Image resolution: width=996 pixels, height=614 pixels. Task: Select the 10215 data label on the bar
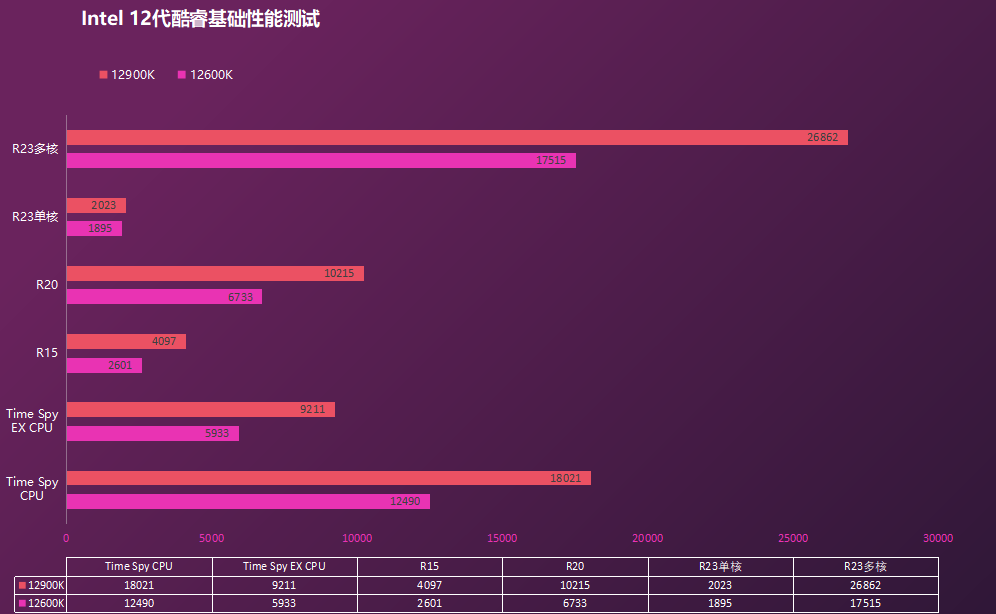click(x=339, y=273)
